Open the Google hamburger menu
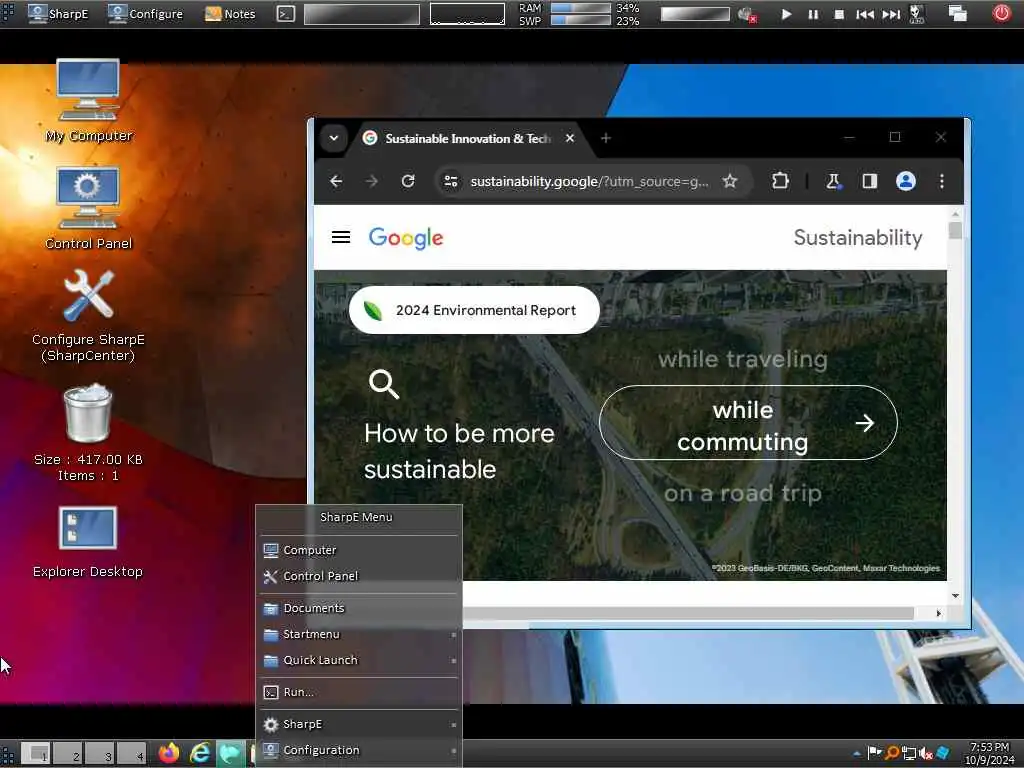This screenshot has height=768, width=1024. coord(341,237)
